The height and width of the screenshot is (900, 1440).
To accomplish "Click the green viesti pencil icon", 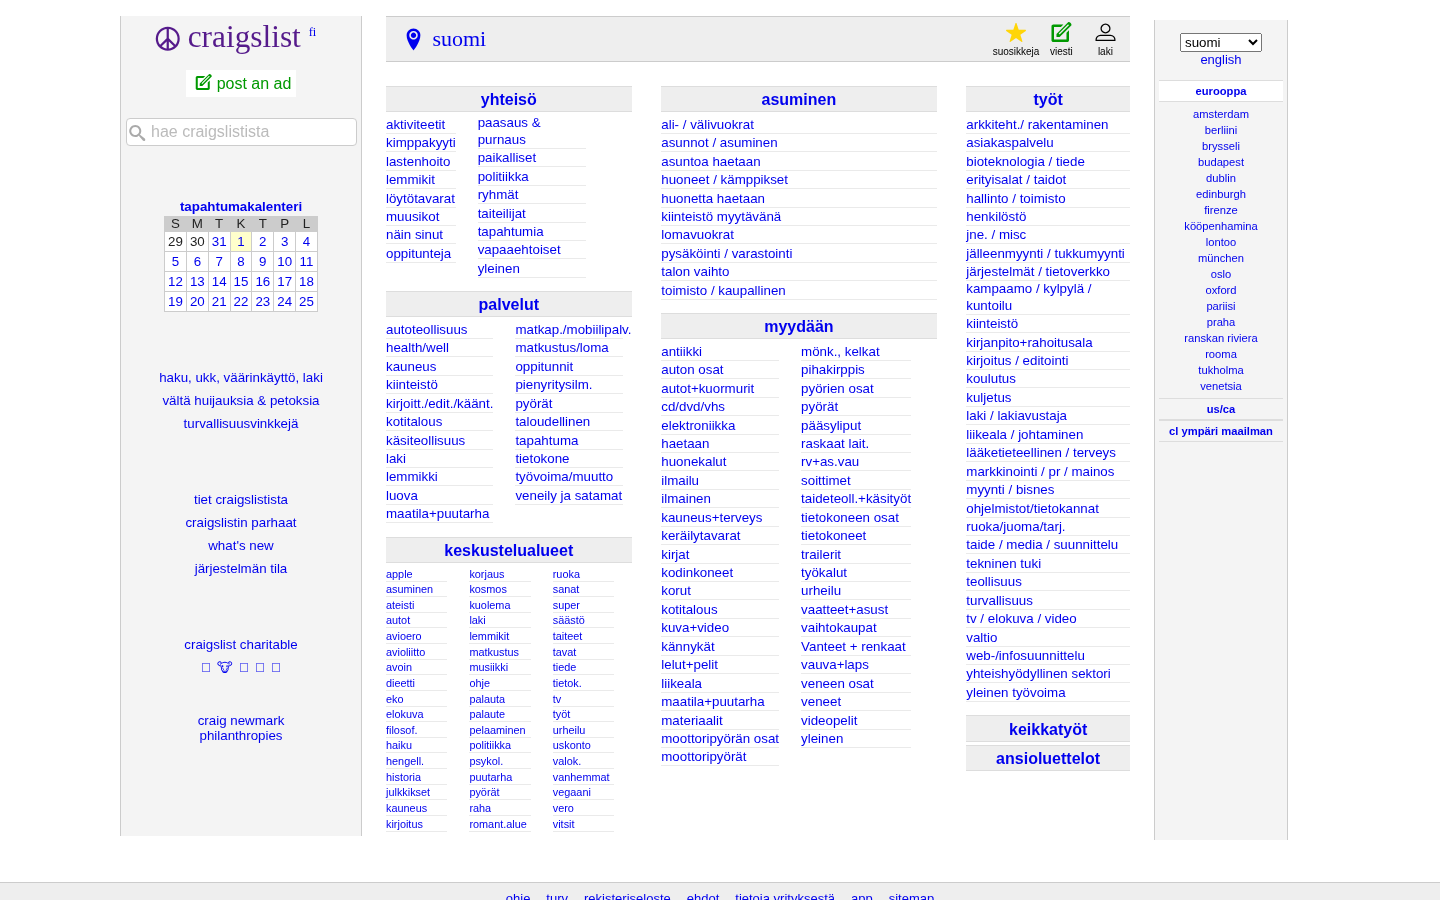I will [1060, 32].
